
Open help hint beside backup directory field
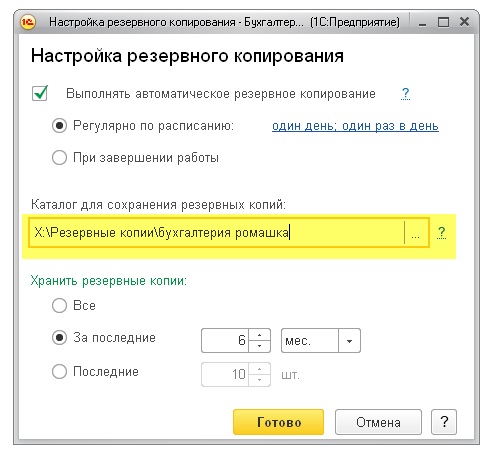pos(441,232)
